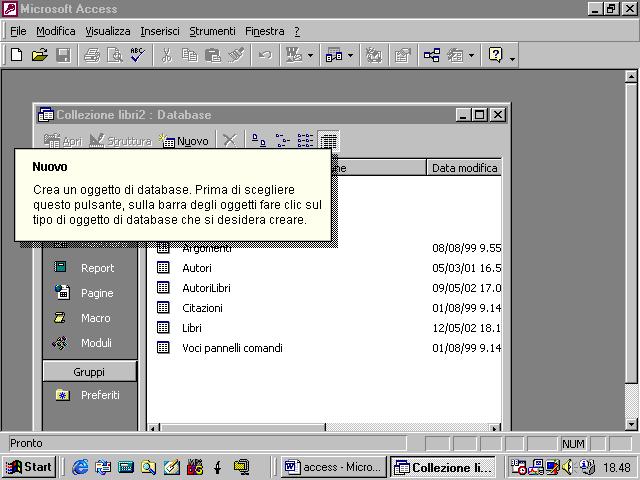Click the Gruppi bar button
The image size is (640, 480).
tap(89, 372)
